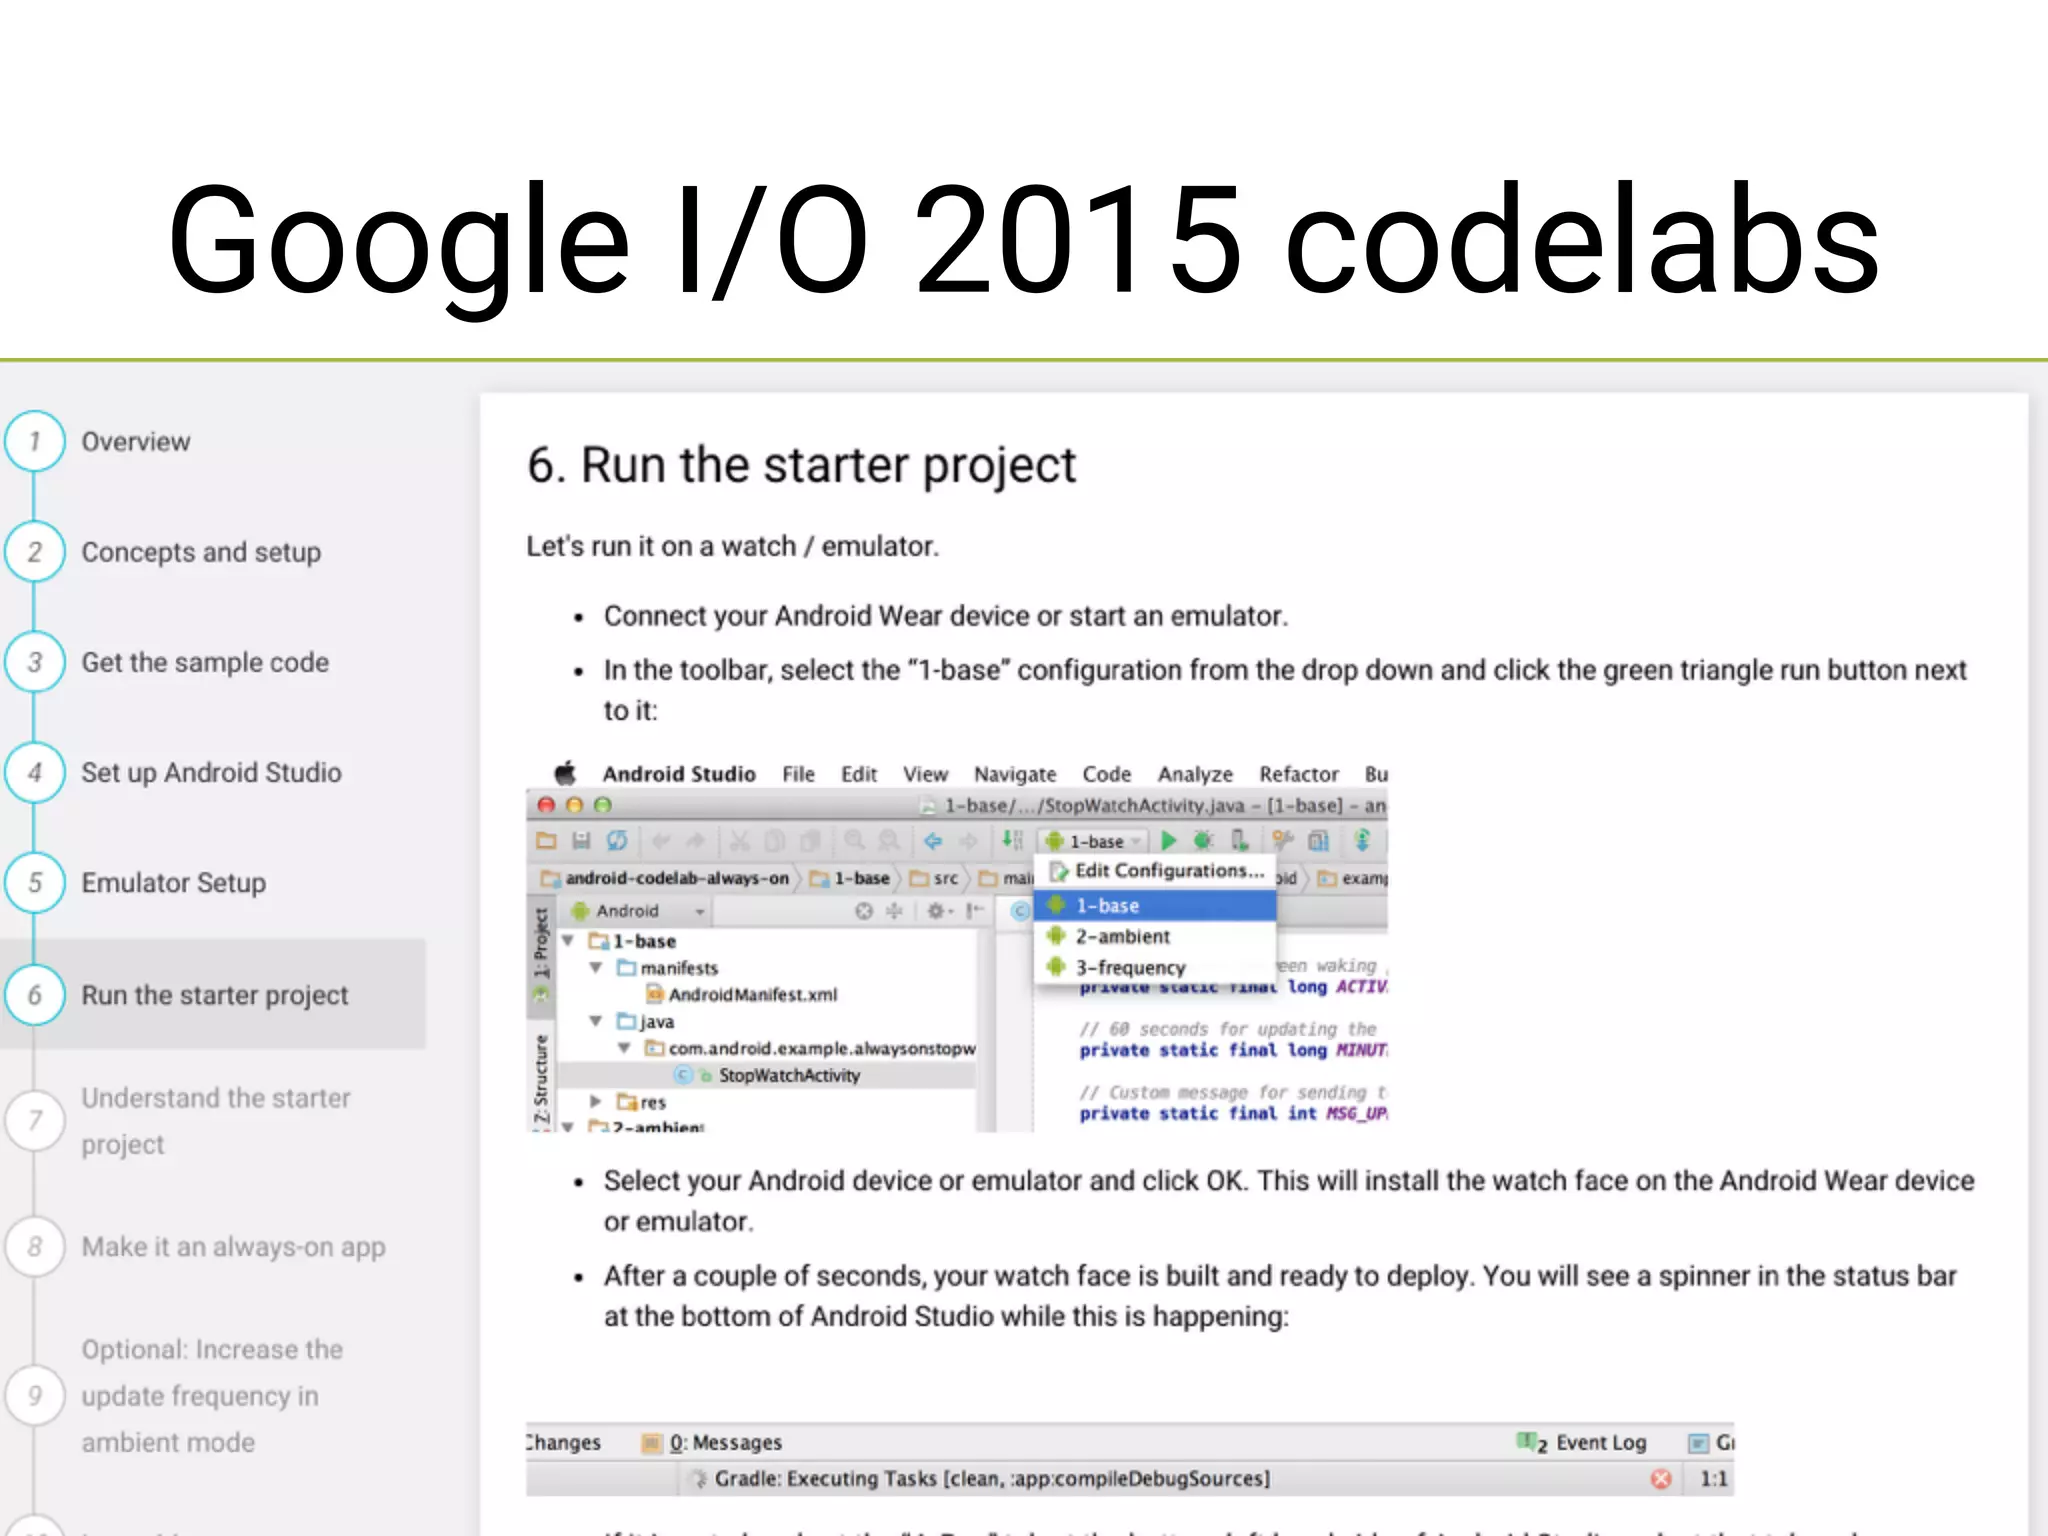Open project folder icon in toolbar
This screenshot has width=2048, height=1536.
[x=546, y=841]
